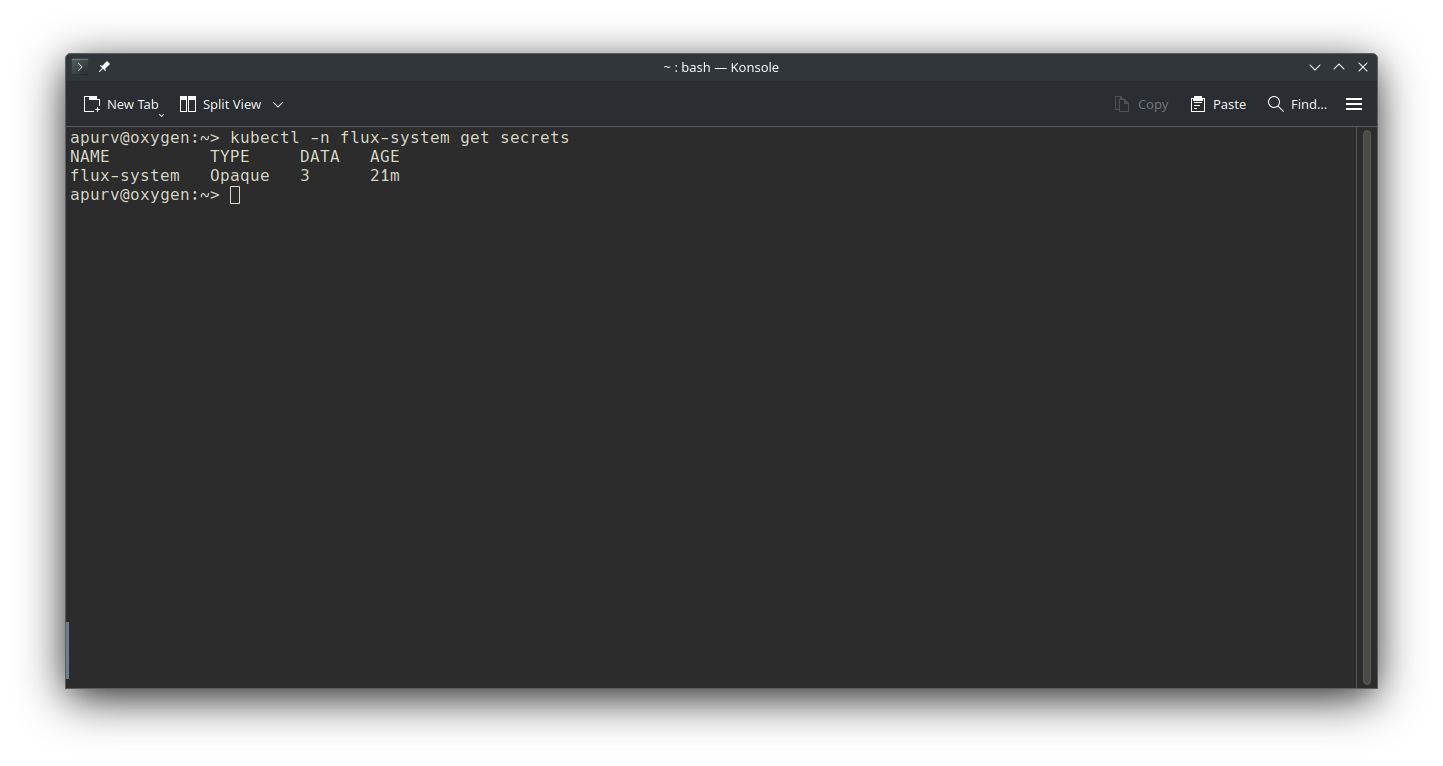Maximize the Konsole window
The image size is (1443, 766).
click(1339, 67)
